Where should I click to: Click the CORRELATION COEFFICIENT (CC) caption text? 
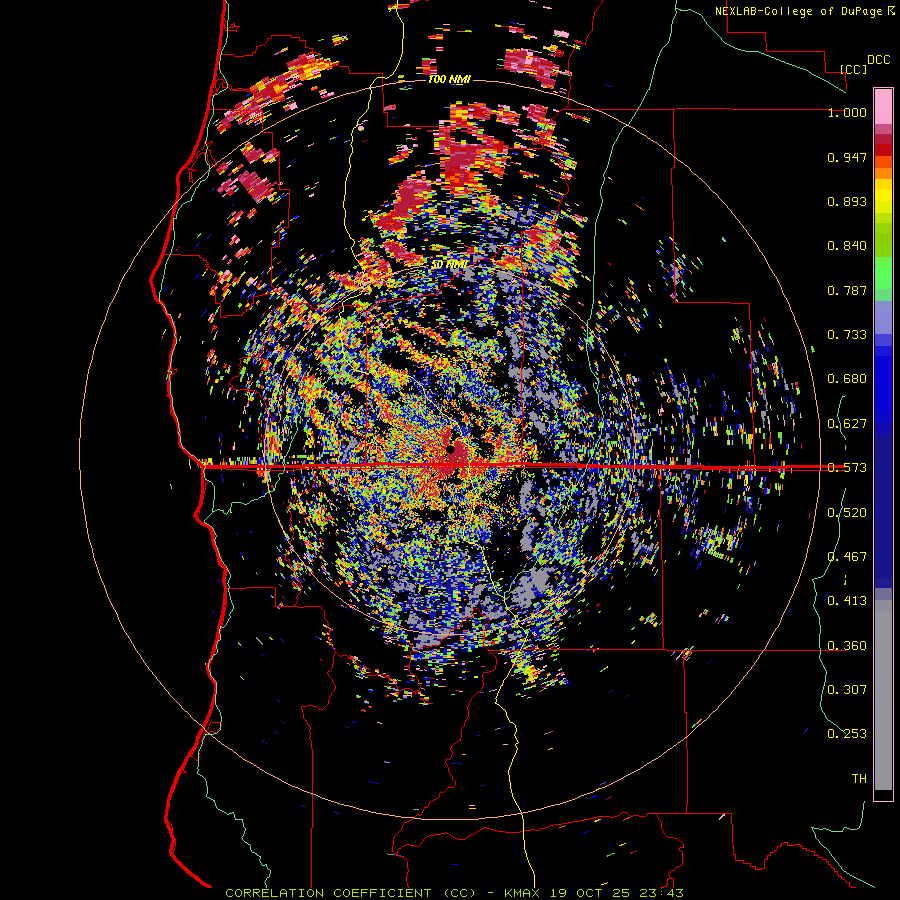(351, 893)
